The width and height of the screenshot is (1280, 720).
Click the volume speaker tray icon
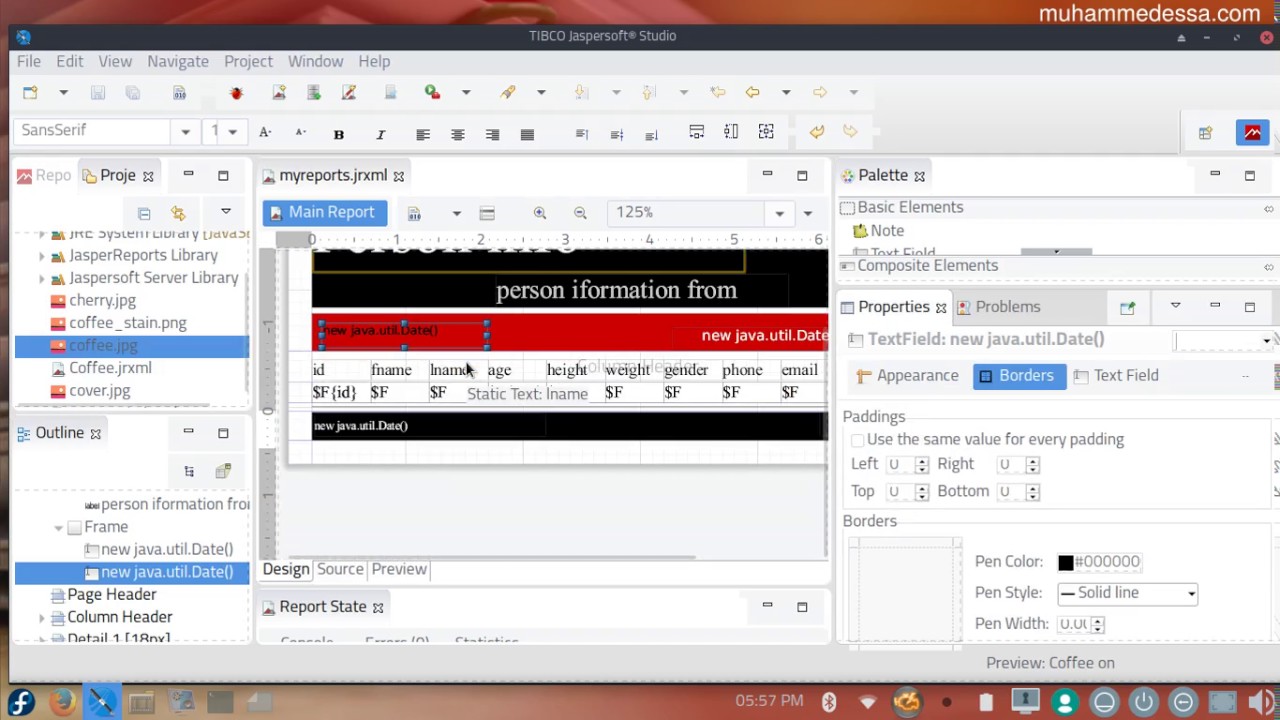[x=1261, y=701]
